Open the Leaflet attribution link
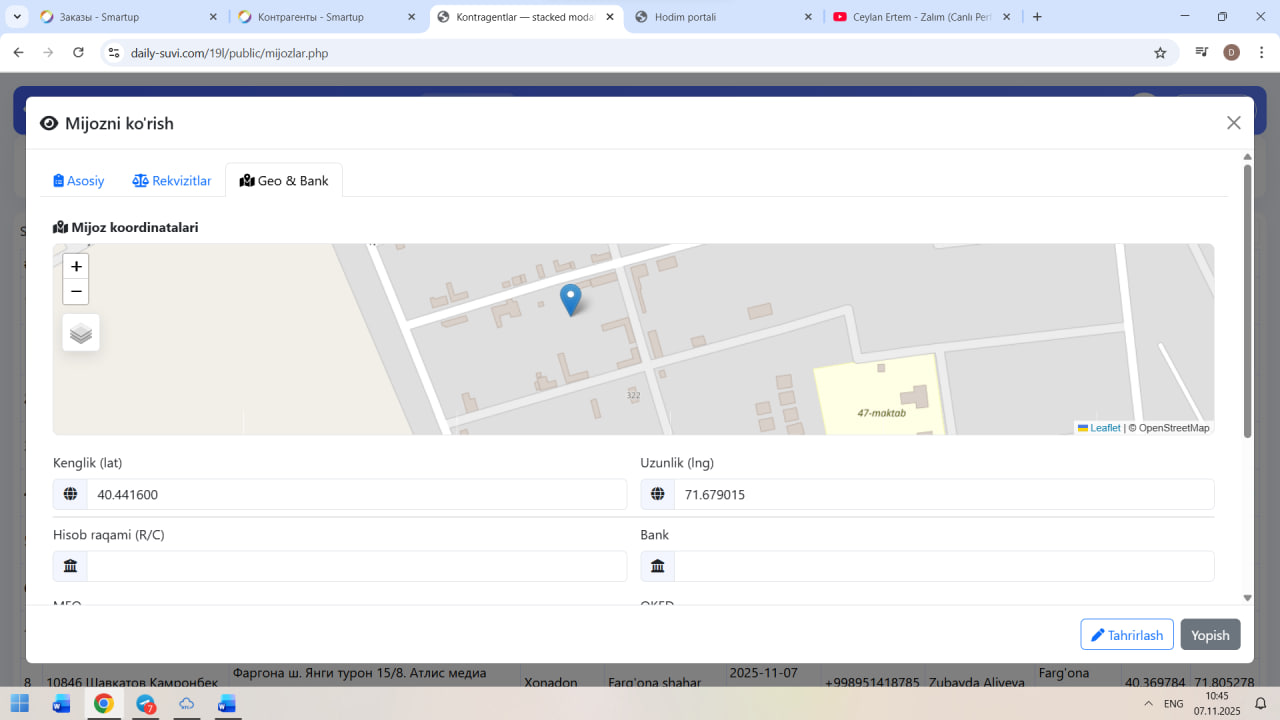 (1104, 428)
